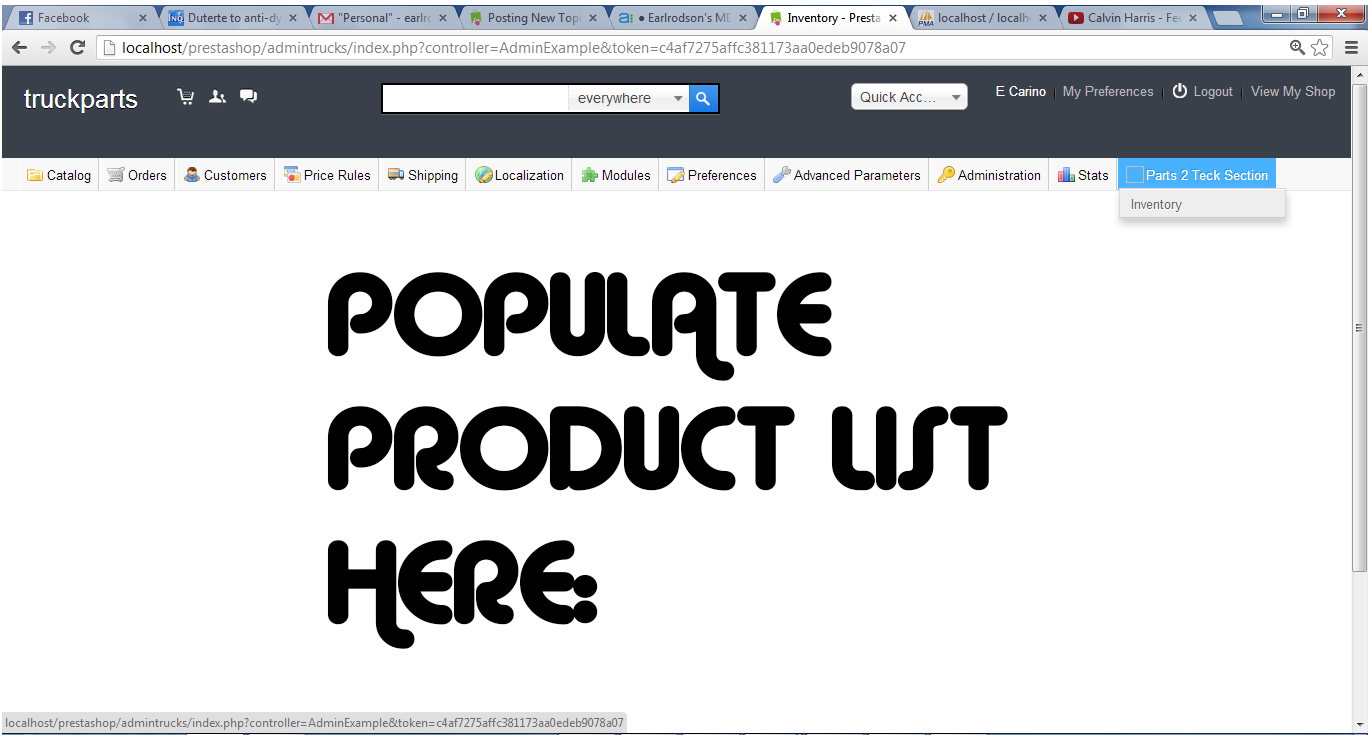Click the back arrow in Chrome
This screenshot has width=1370, height=735.
20,48
